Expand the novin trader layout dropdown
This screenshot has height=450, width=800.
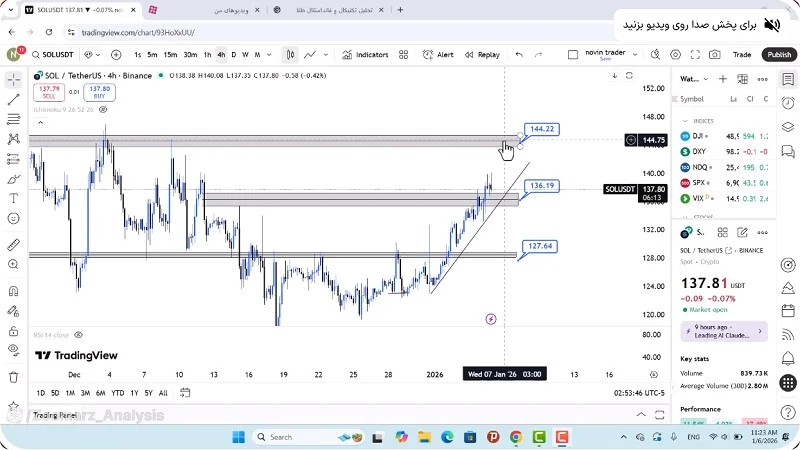click(636, 55)
